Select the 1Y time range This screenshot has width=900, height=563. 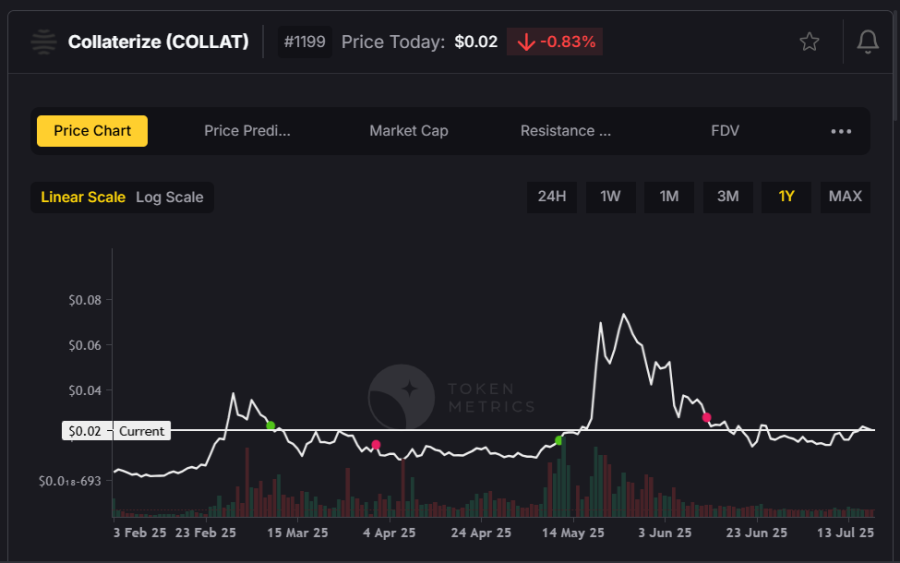pyautogui.click(x=786, y=196)
